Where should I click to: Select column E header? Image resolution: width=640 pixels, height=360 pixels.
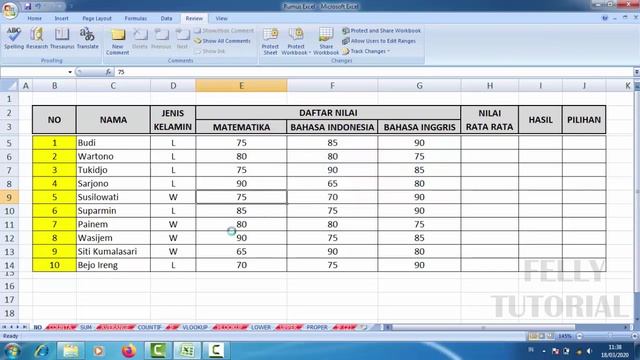tap(241, 86)
